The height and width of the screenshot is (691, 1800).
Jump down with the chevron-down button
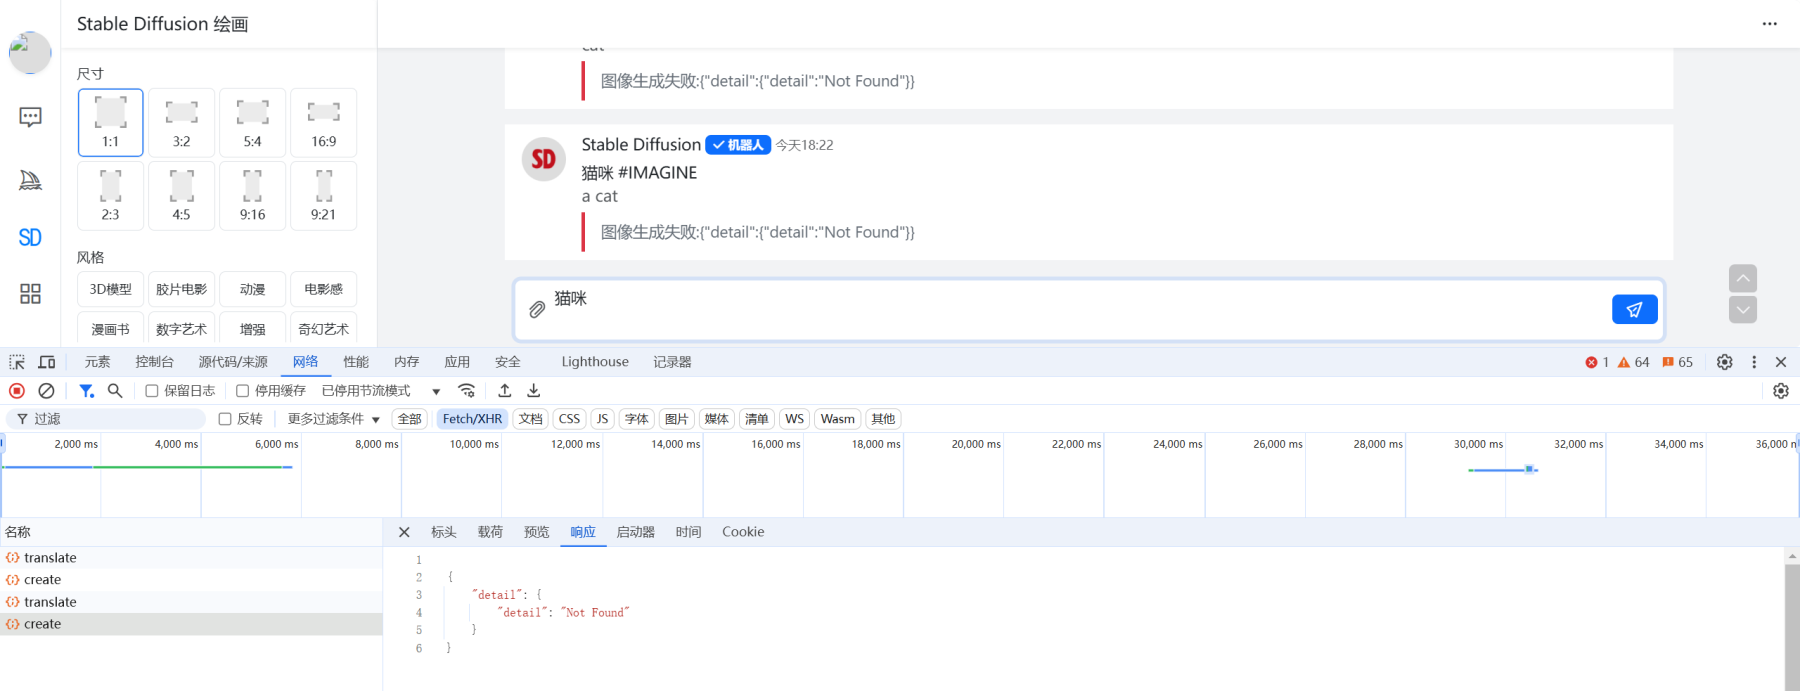tap(1743, 310)
